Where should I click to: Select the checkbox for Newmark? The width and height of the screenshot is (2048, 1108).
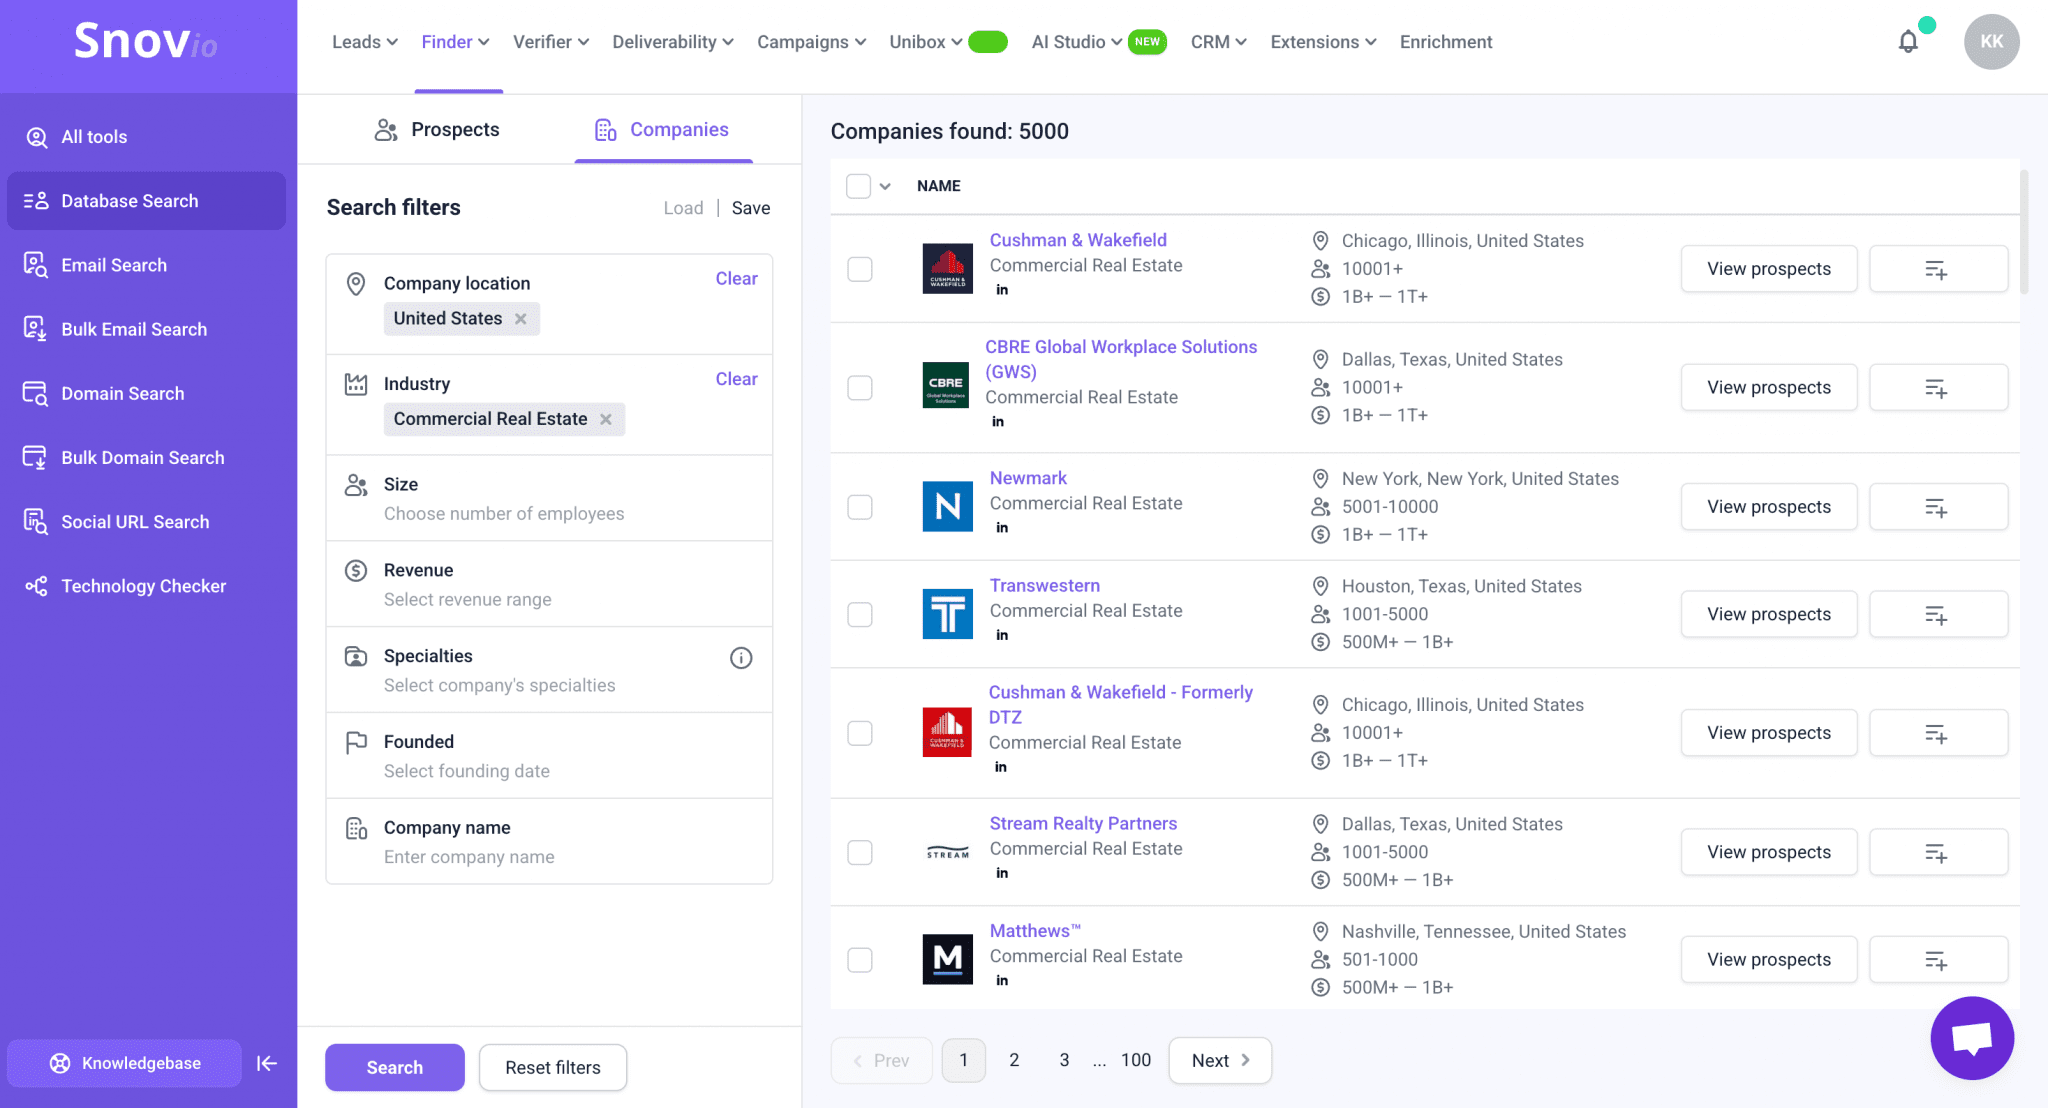tap(859, 506)
